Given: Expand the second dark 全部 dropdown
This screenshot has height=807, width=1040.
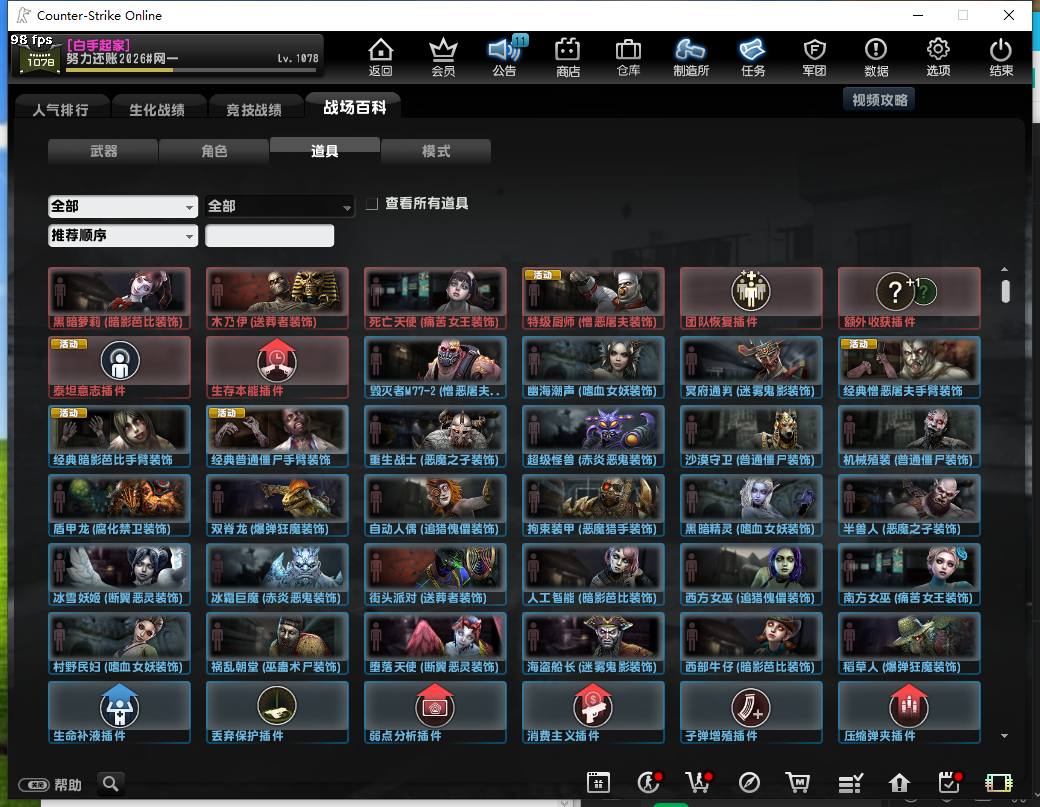Looking at the screenshot, I should pyautogui.click(x=279, y=206).
